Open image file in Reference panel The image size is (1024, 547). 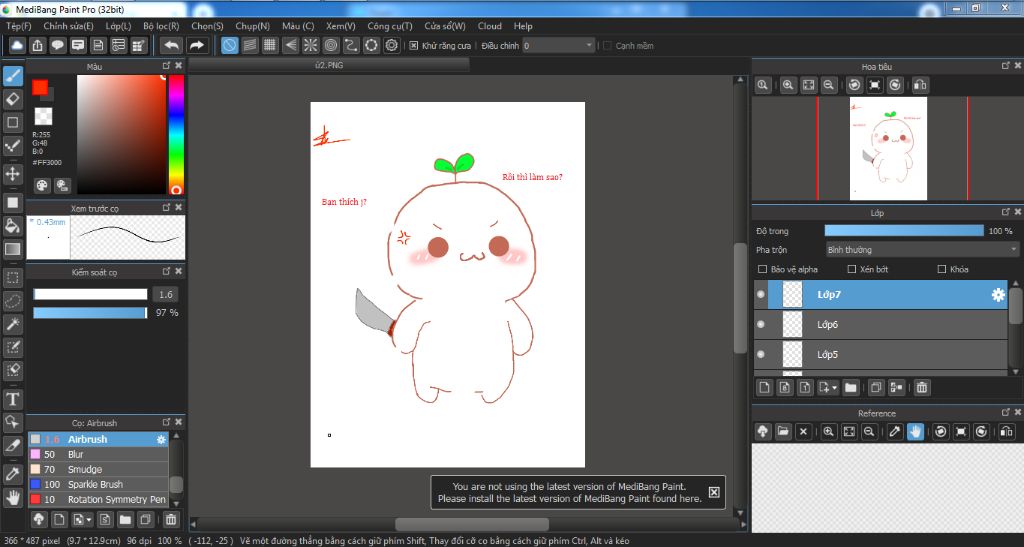click(x=783, y=431)
